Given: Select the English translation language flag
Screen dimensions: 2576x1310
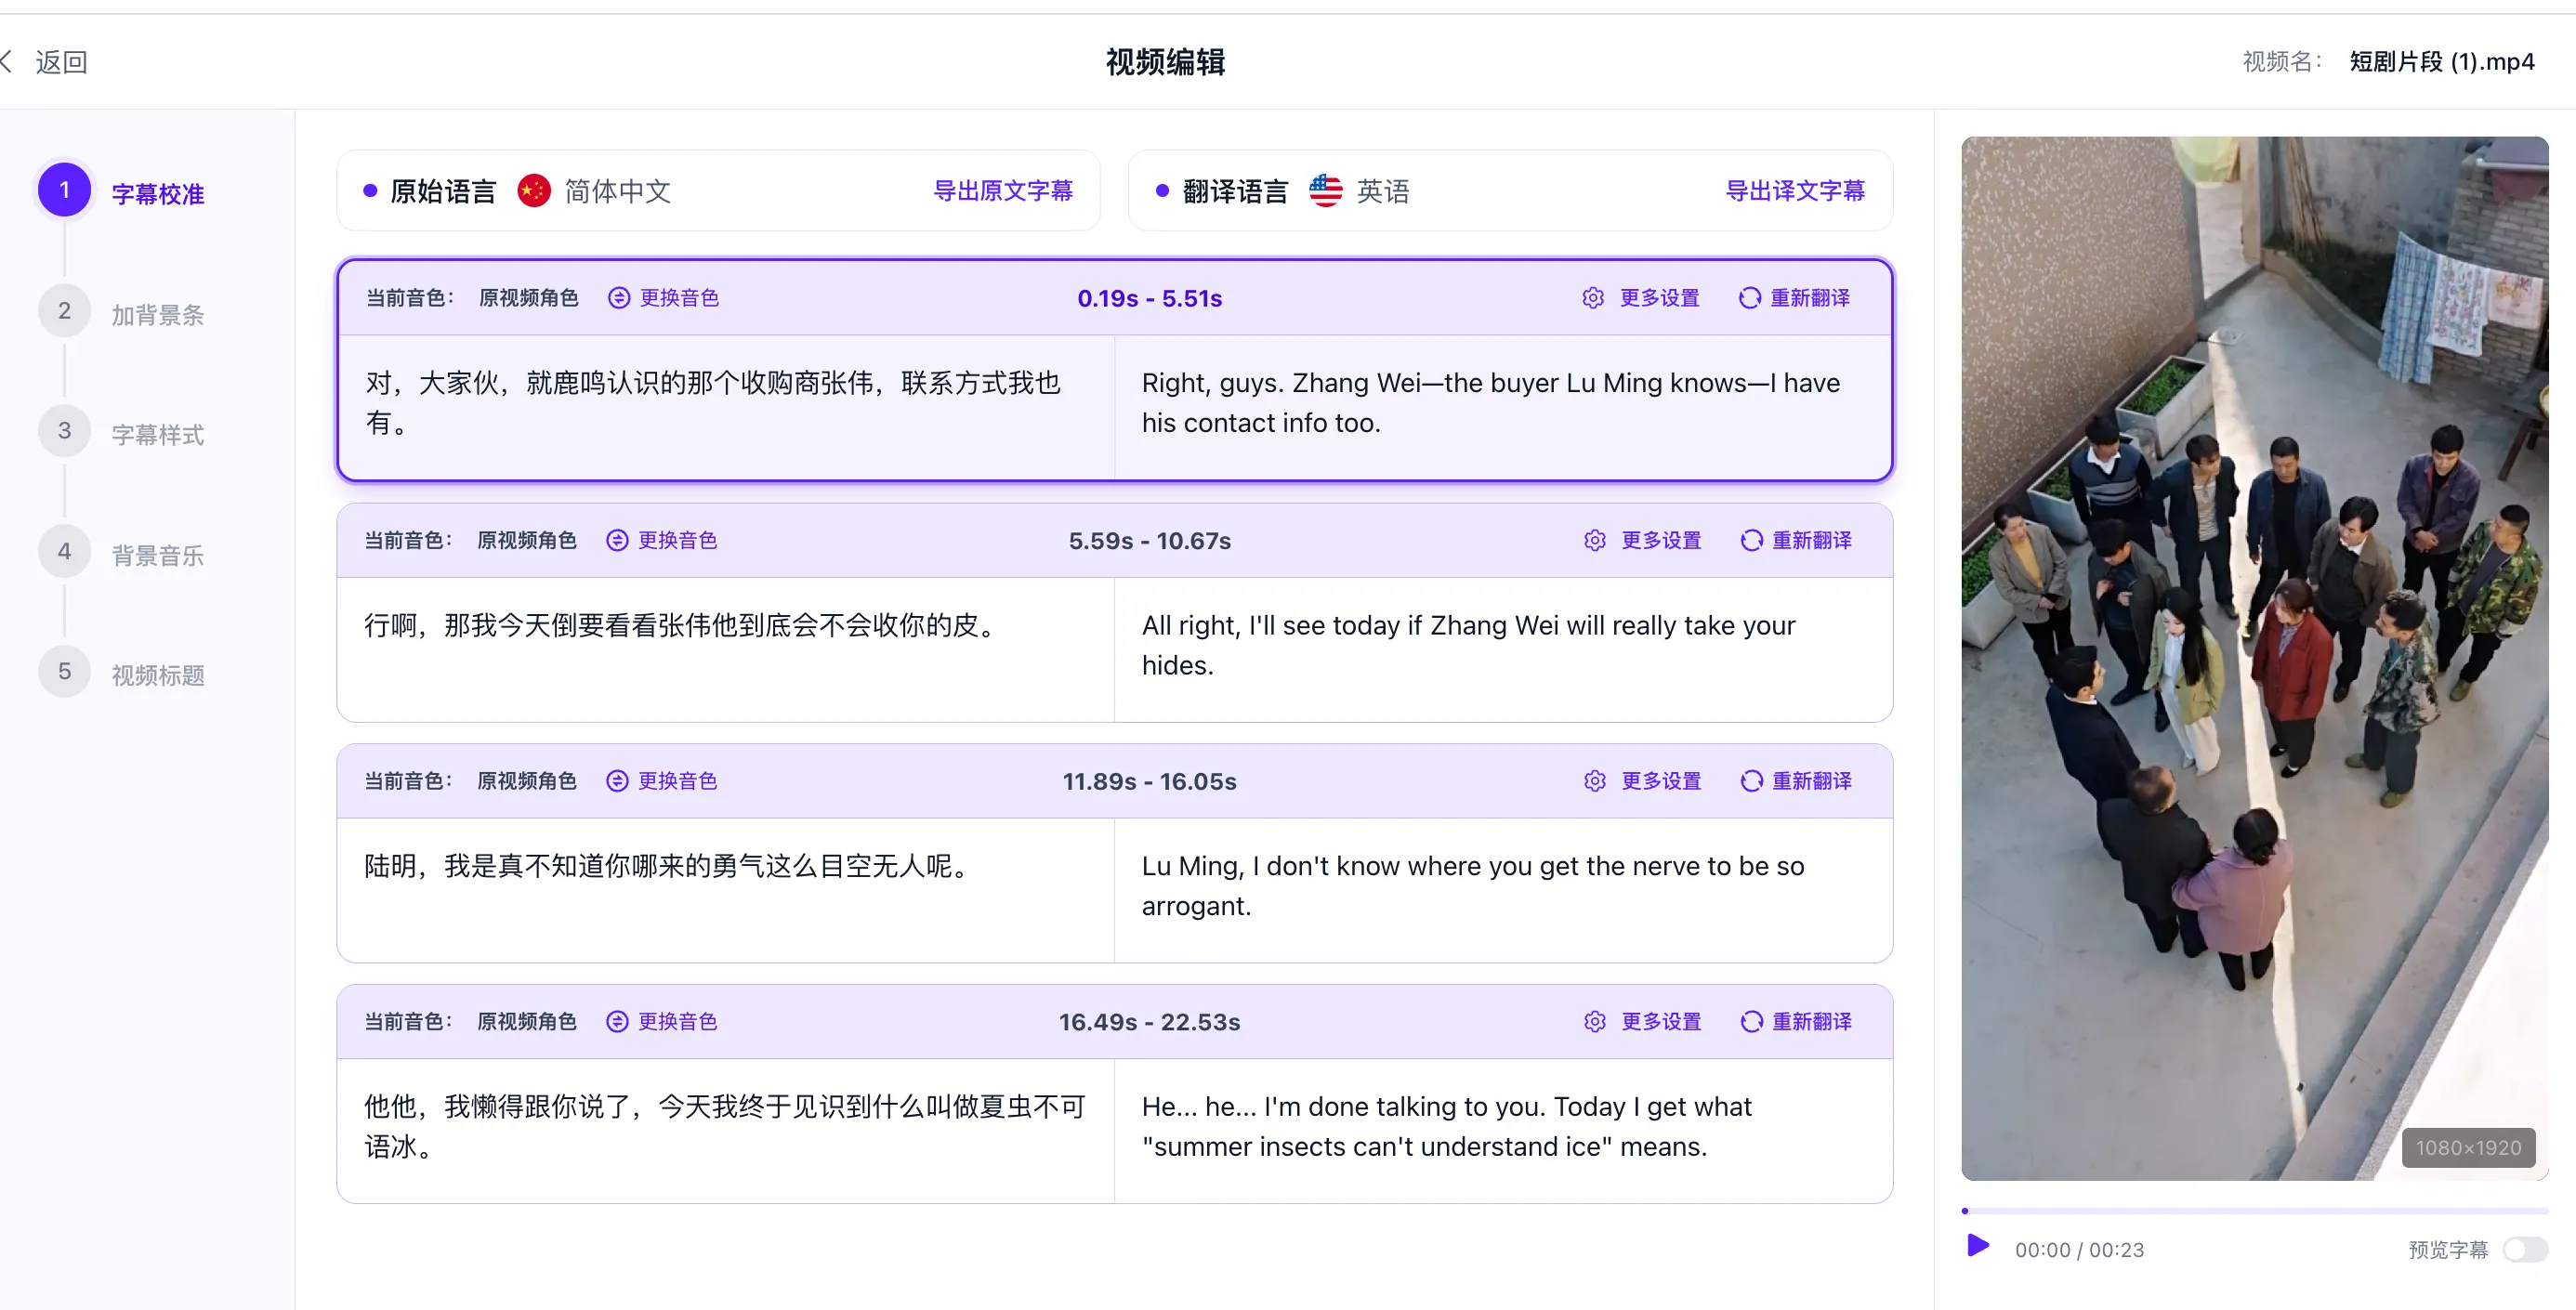Looking at the screenshot, I should coord(1326,190).
